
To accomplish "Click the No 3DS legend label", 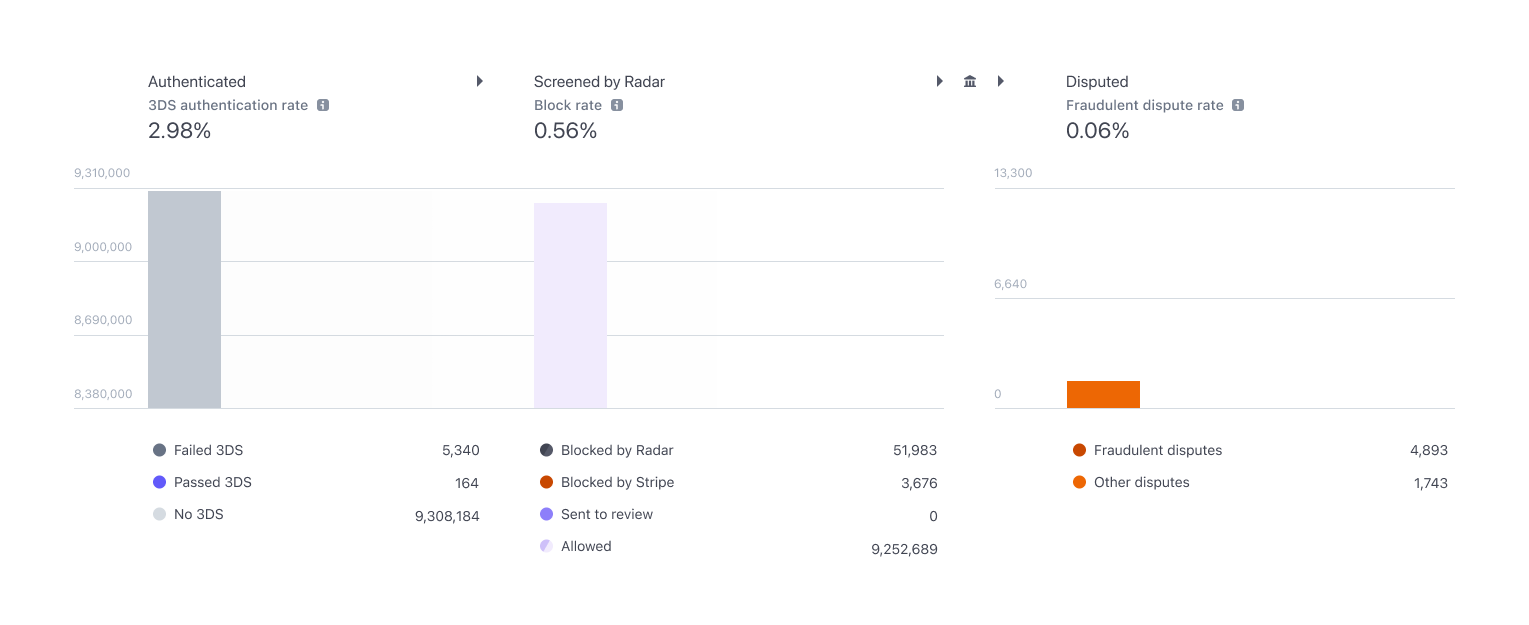I will pos(199,515).
